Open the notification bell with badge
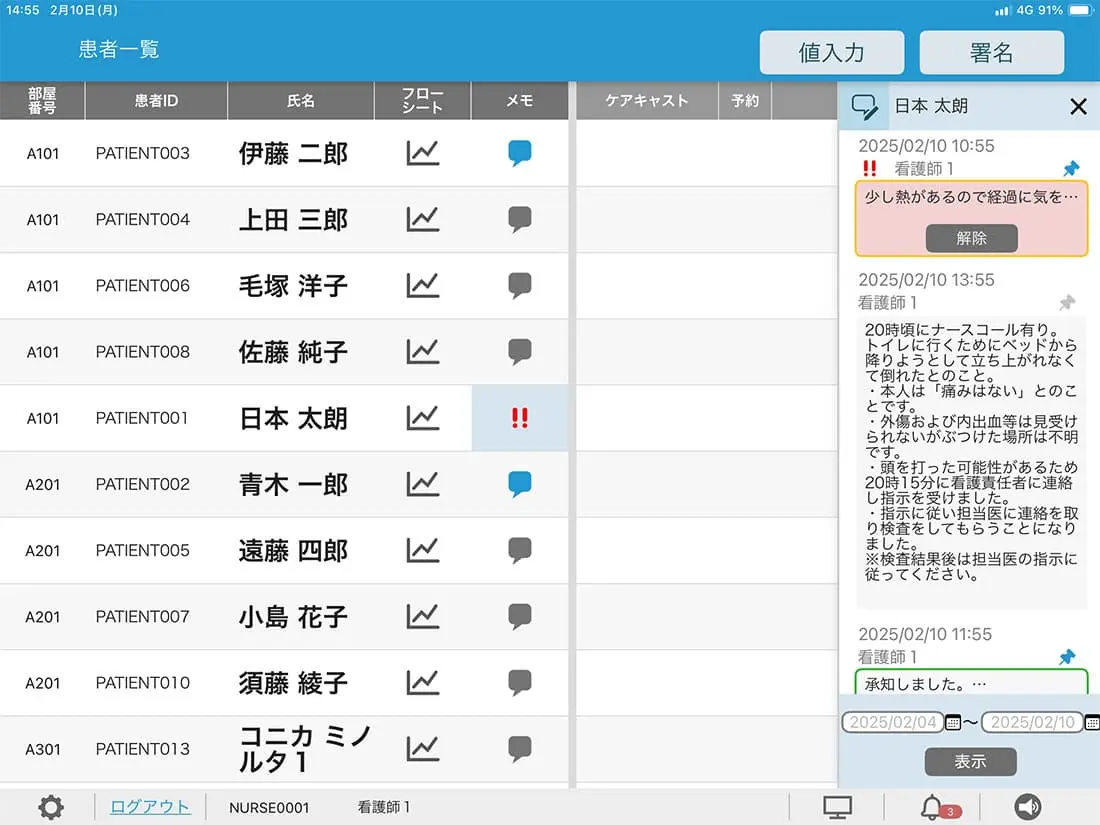 (933, 807)
